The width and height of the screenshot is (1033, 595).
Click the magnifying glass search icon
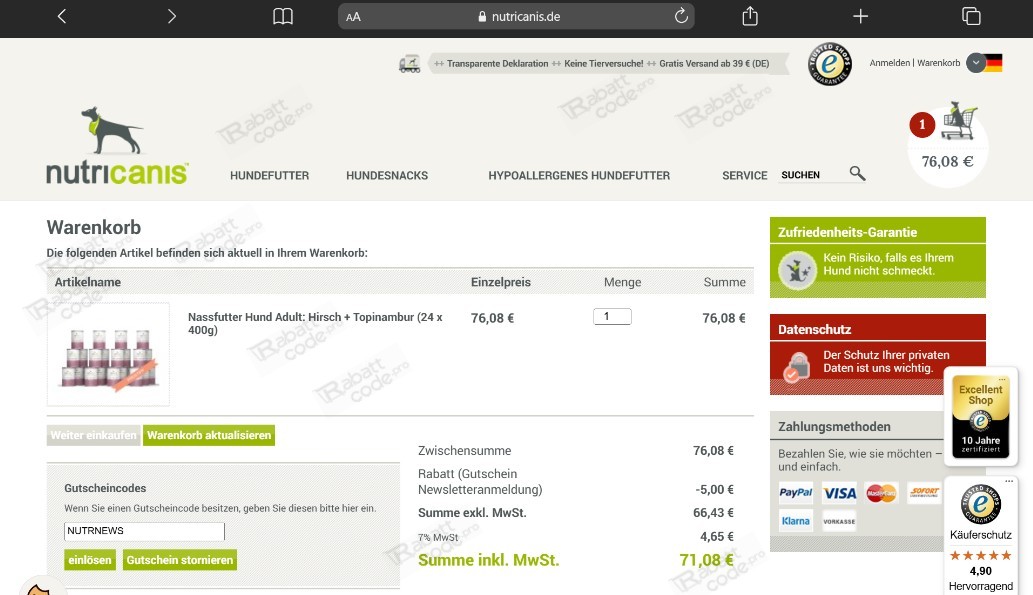tap(857, 173)
